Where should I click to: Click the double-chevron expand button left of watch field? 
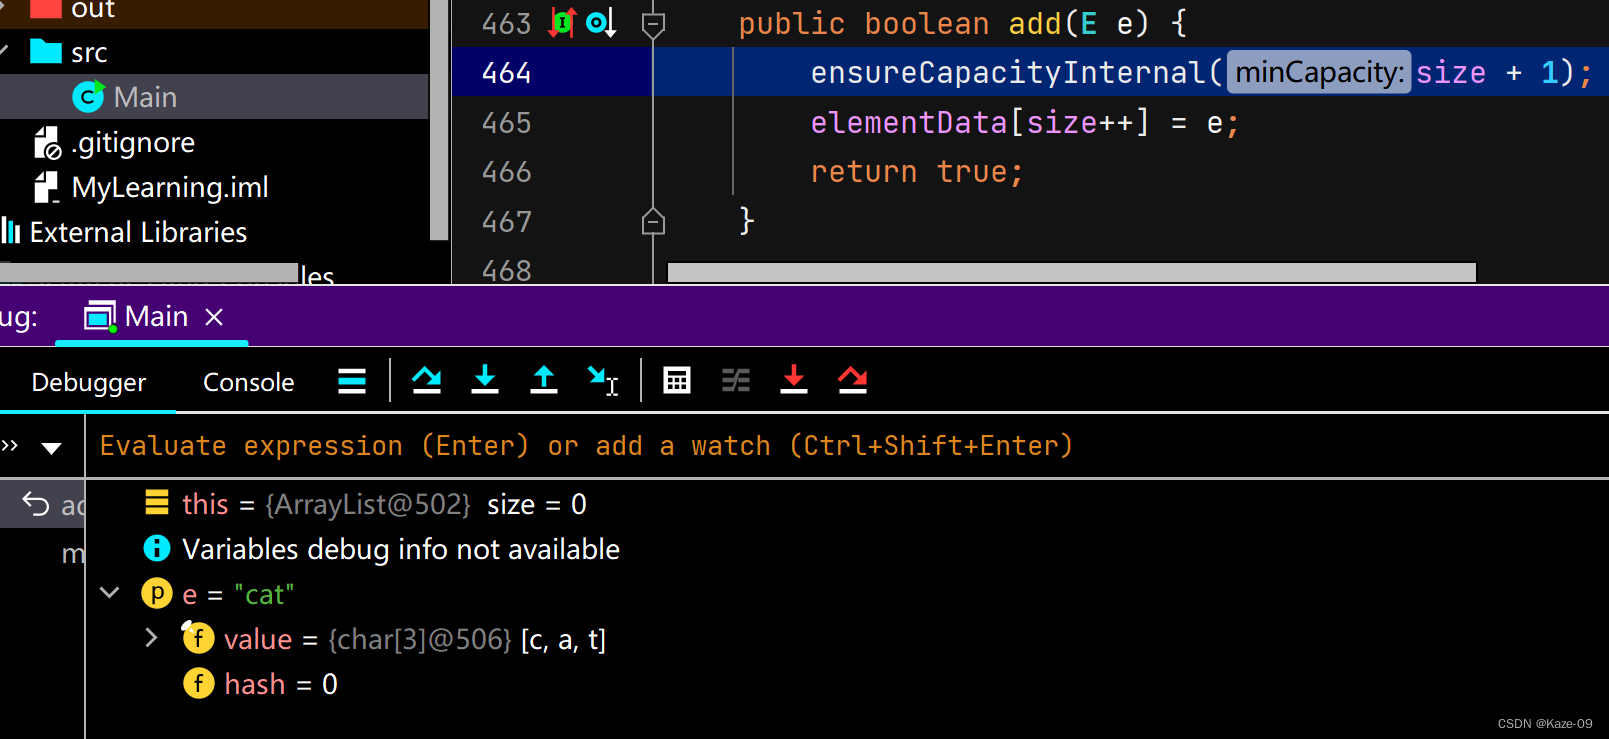coord(10,446)
